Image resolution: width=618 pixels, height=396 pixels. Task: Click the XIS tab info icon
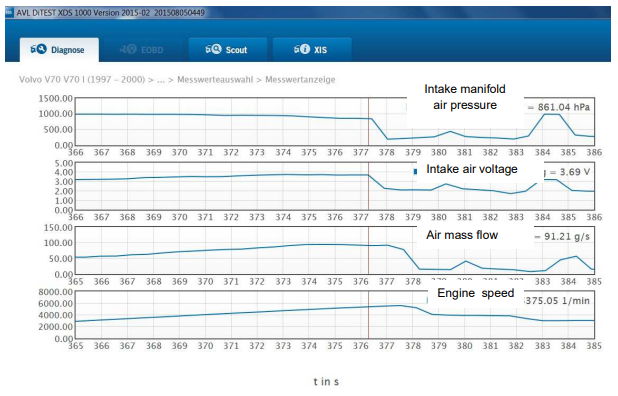point(302,49)
